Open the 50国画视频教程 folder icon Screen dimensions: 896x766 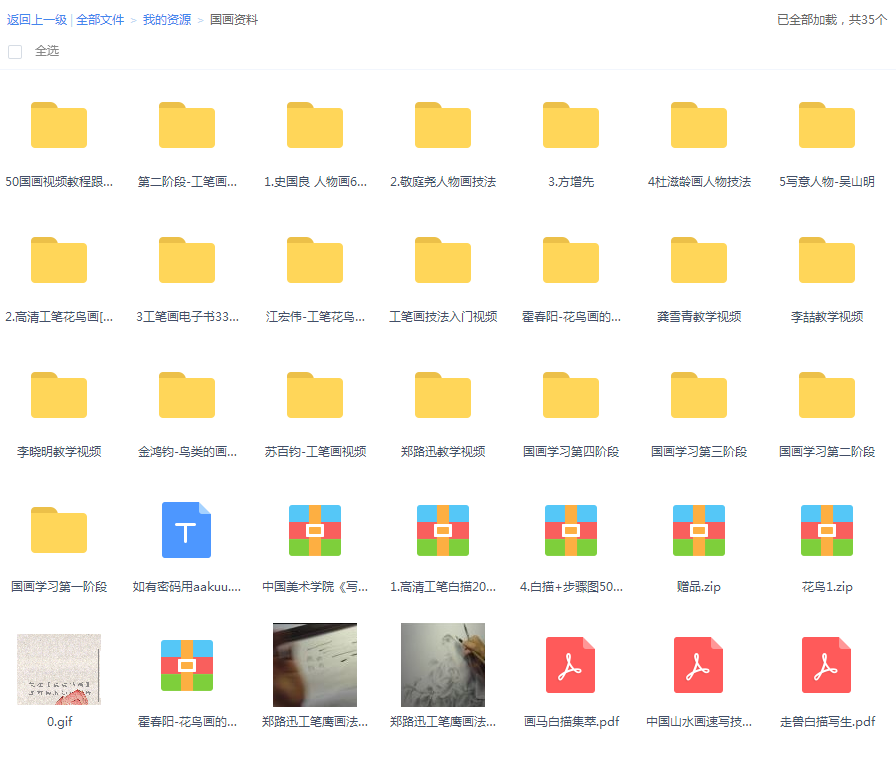(59, 126)
